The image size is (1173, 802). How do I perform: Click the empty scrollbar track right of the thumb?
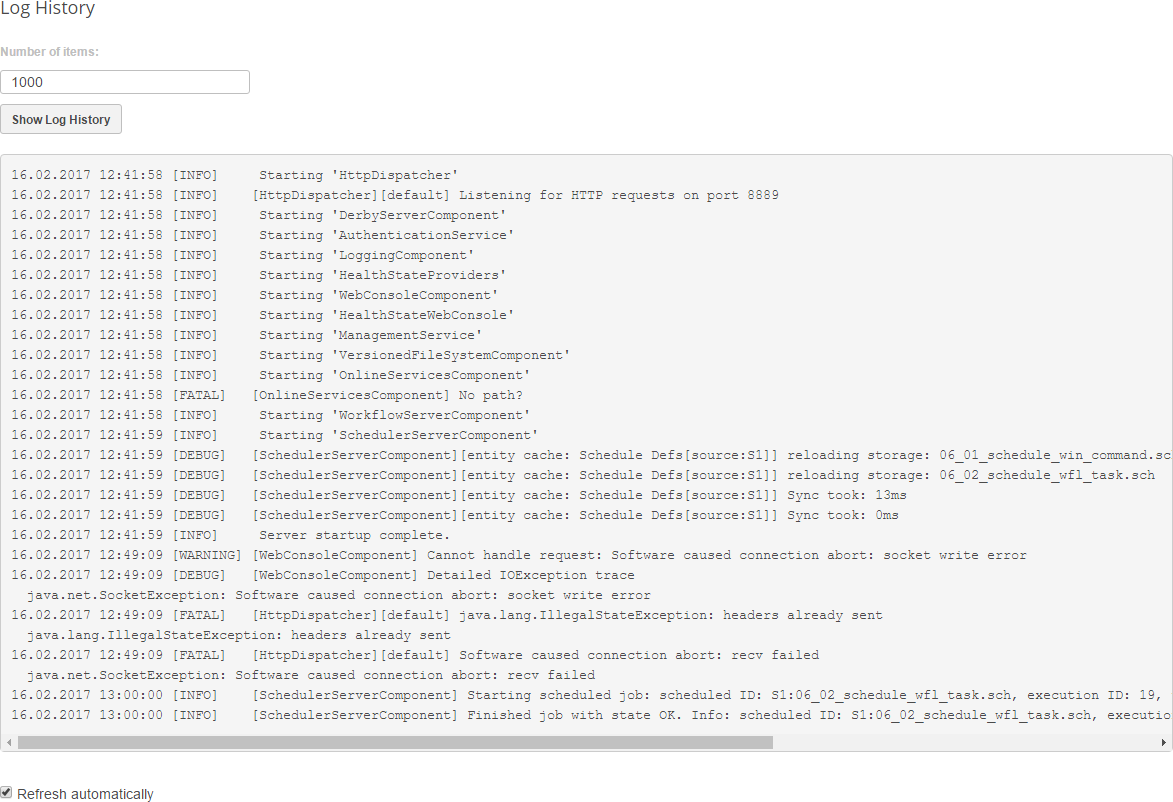click(x=960, y=743)
